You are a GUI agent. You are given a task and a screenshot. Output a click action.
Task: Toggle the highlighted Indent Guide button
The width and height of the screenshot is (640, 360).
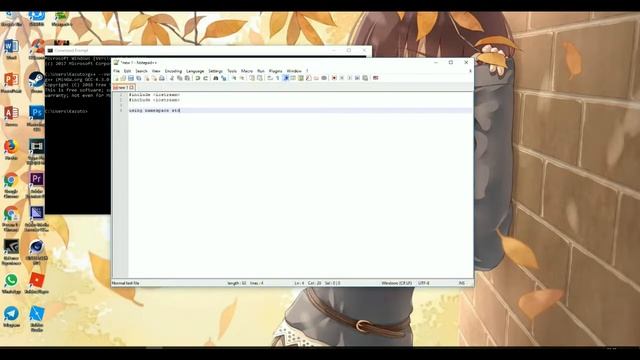click(x=286, y=78)
